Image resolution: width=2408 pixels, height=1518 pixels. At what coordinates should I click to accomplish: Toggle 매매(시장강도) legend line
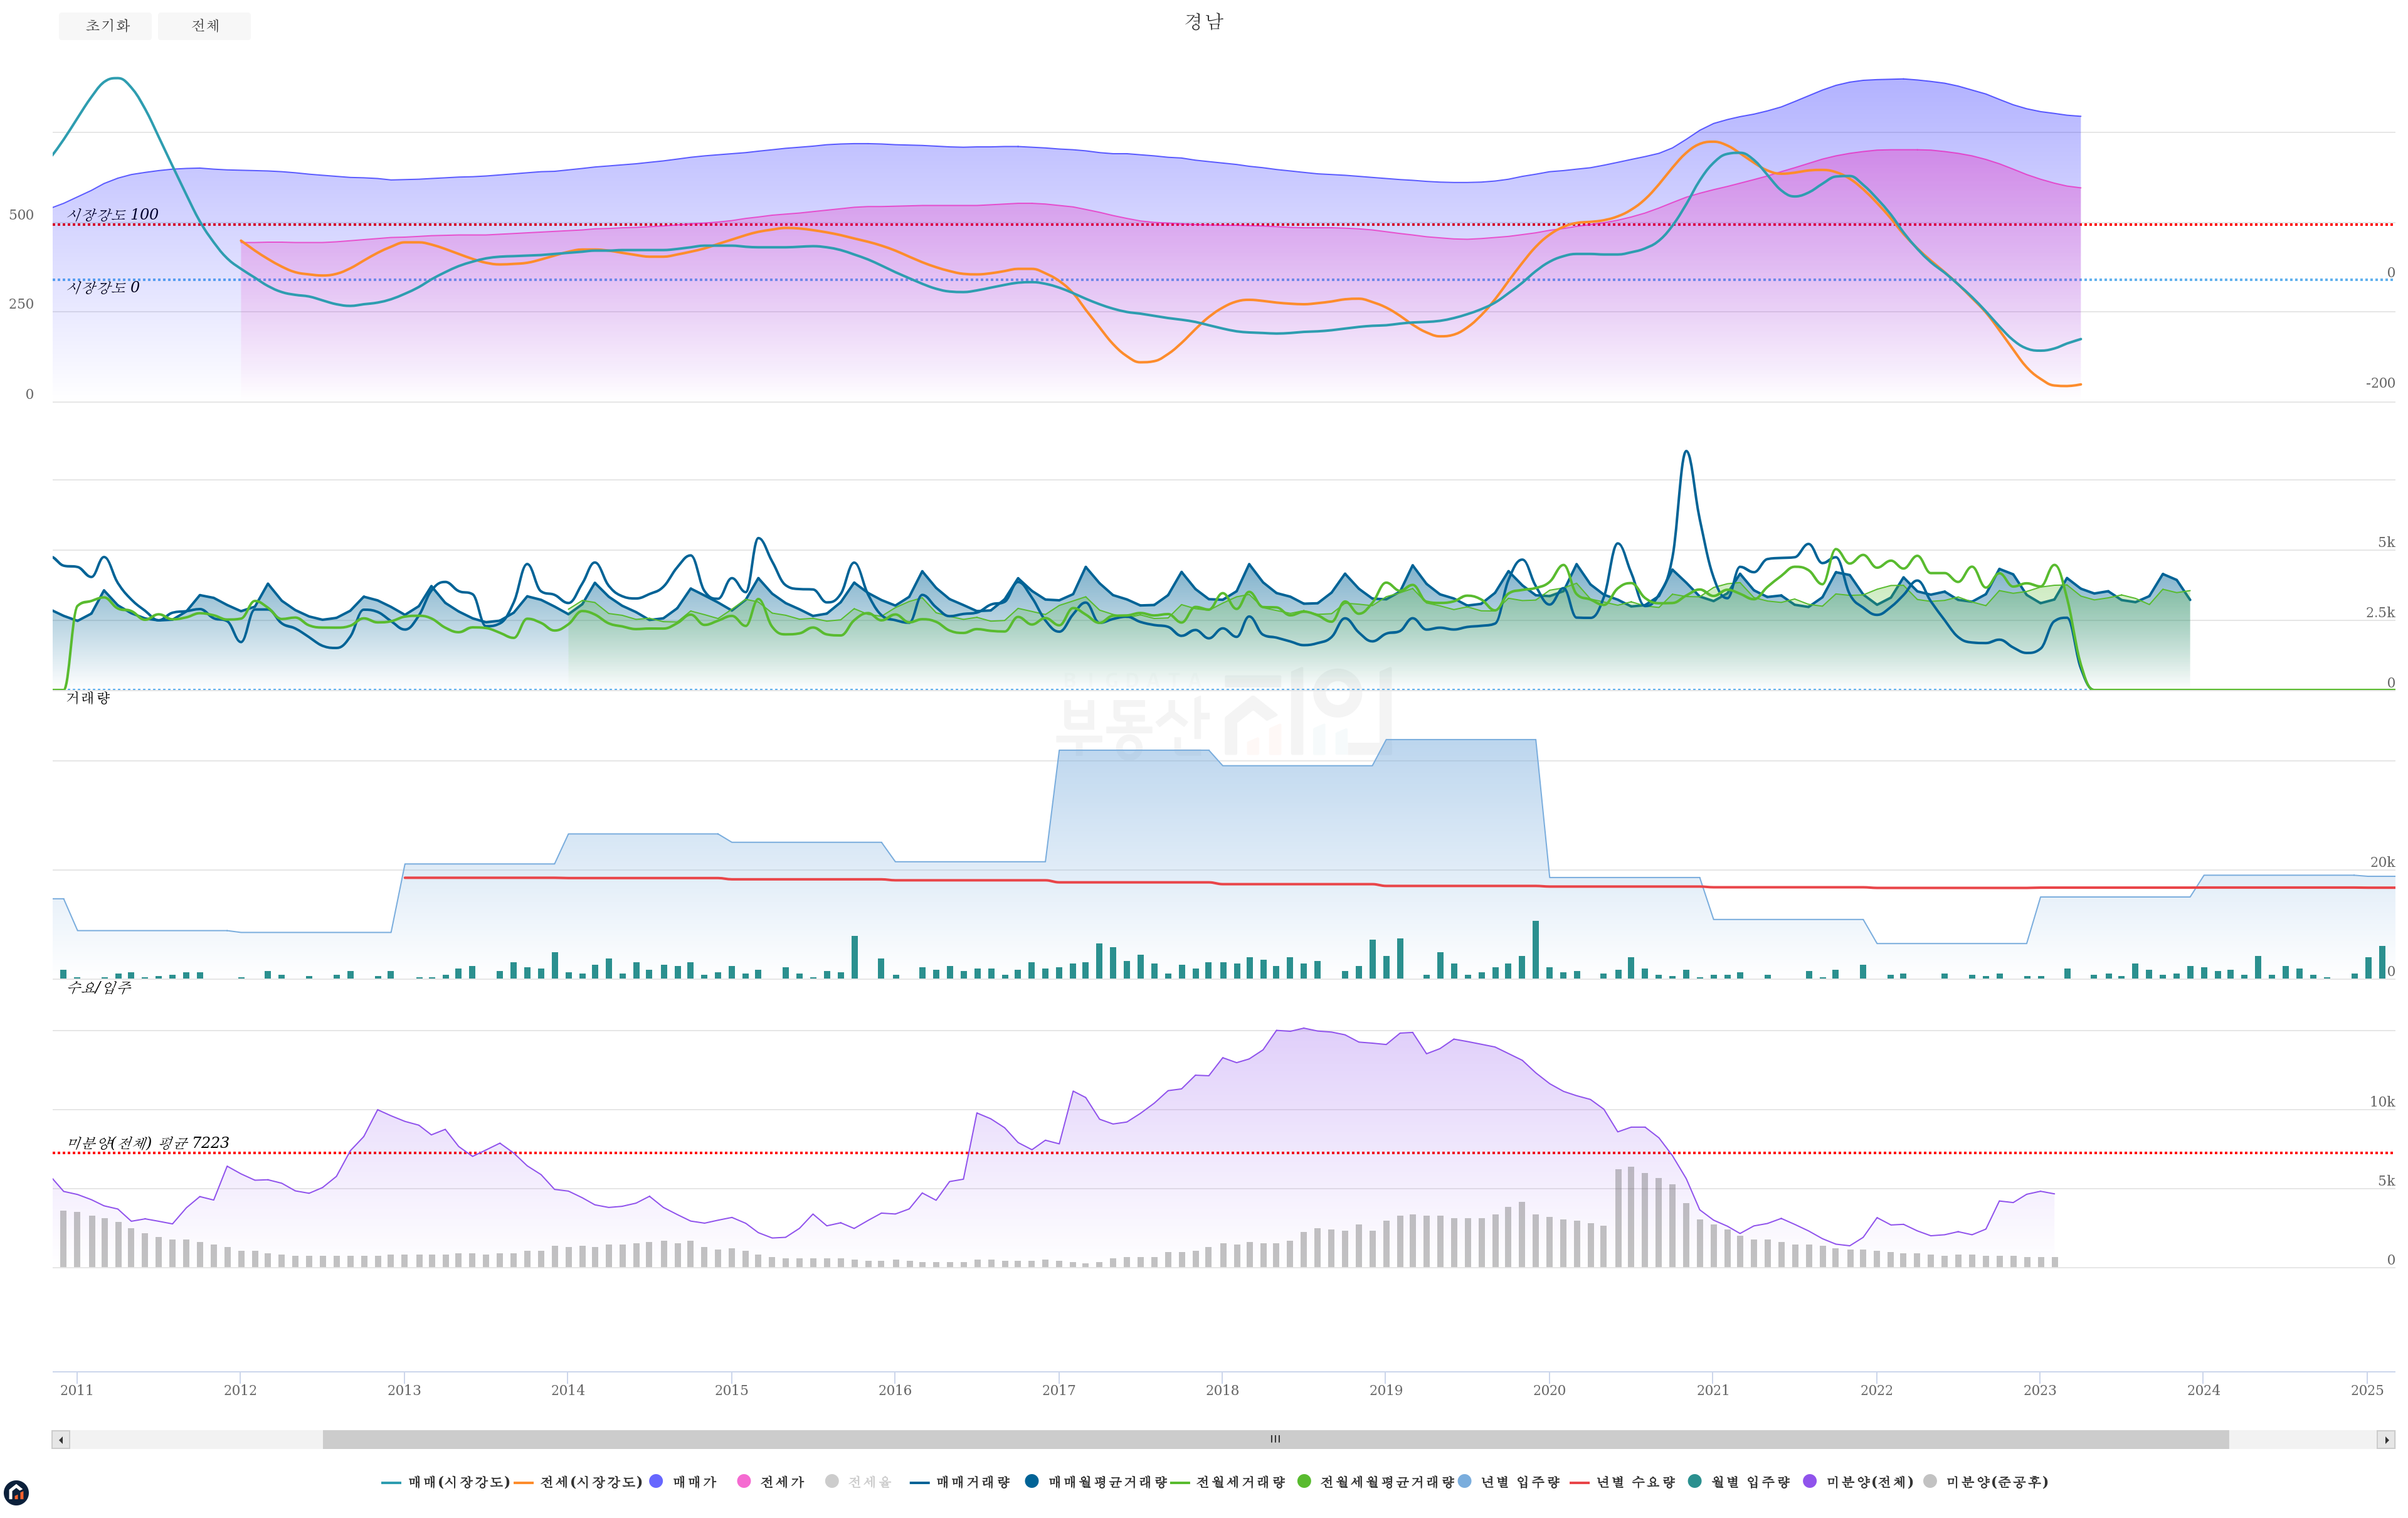pyautogui.click(x=391, y=1482)
